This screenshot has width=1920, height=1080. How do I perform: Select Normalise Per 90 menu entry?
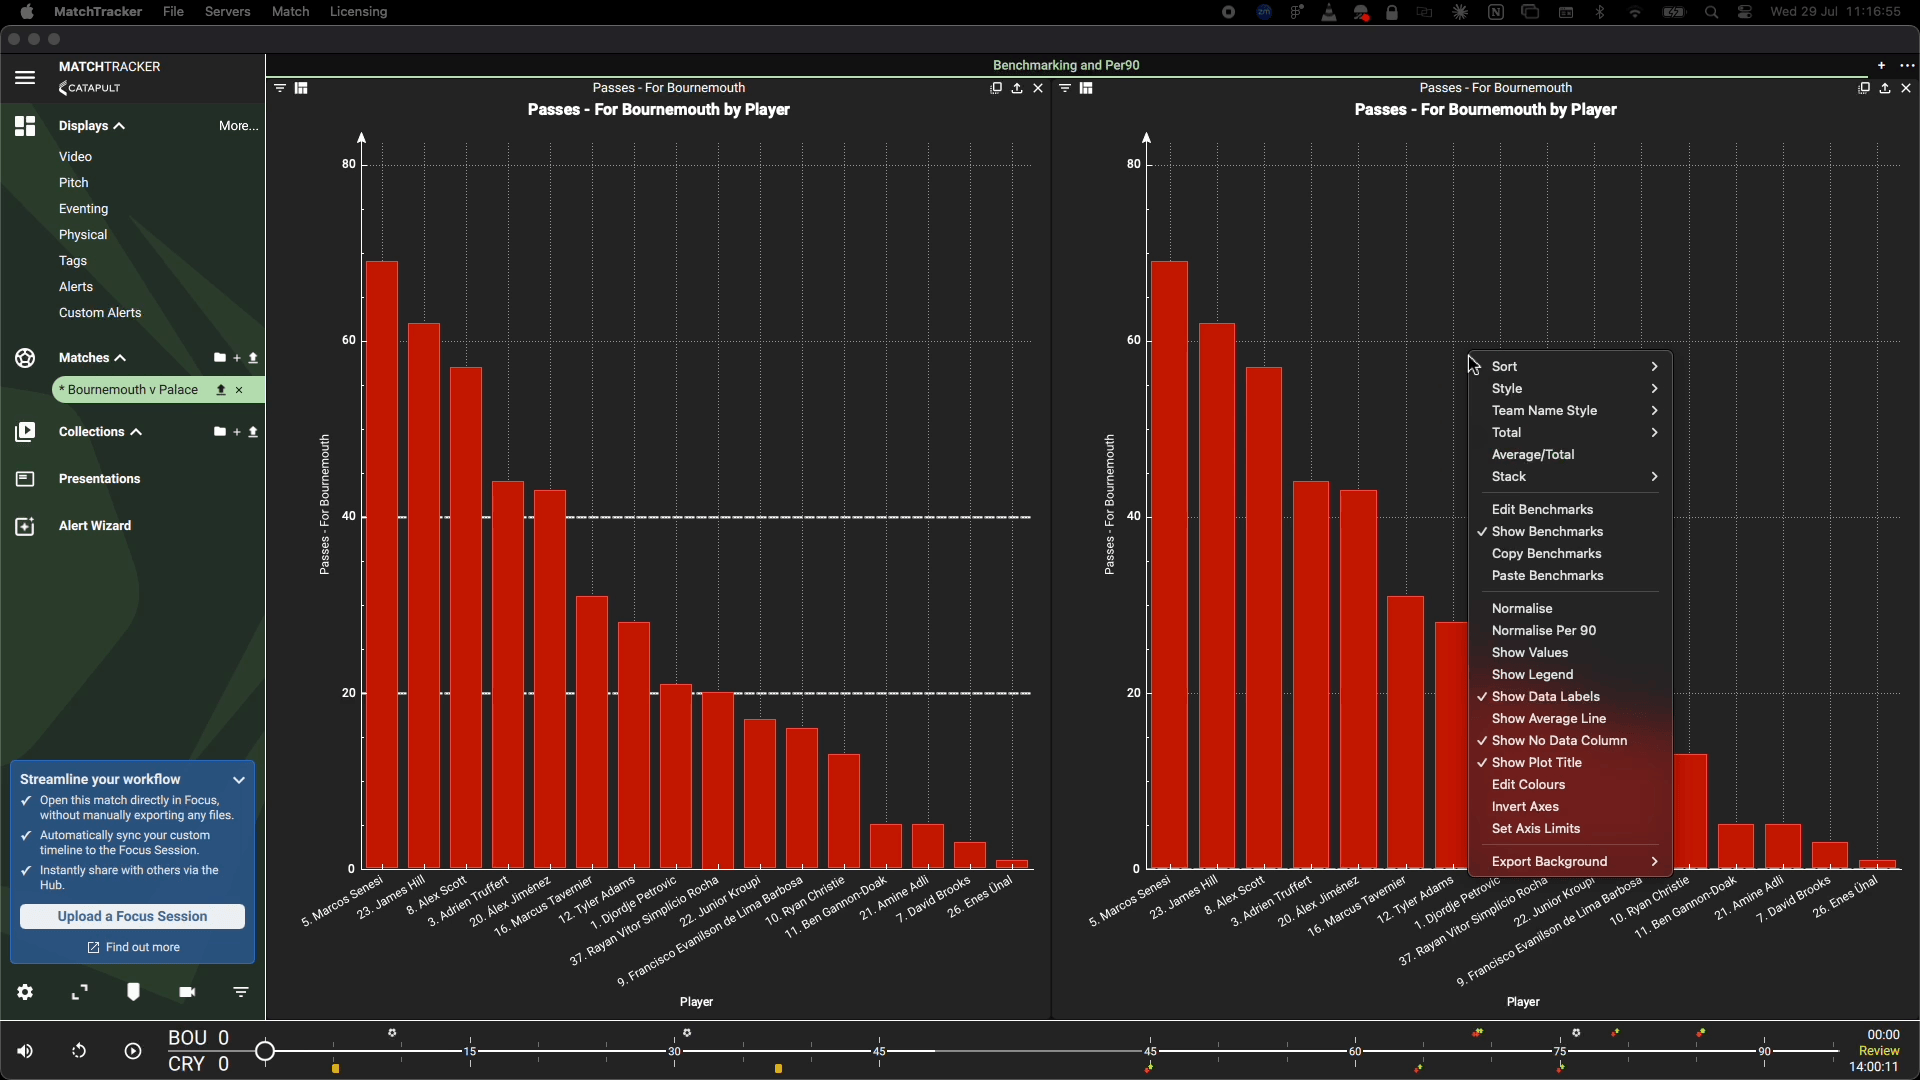click(1544, 631)
